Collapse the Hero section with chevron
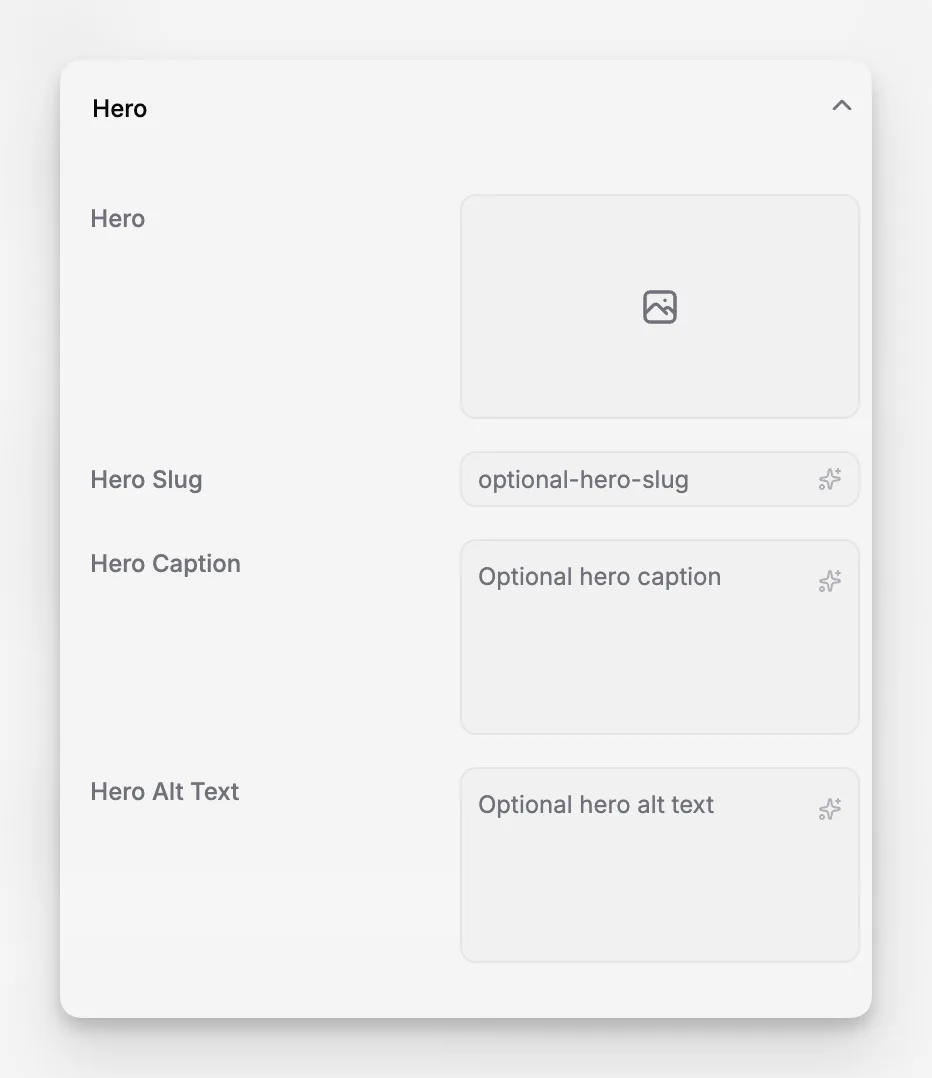Image resolution: width=932 pixels, height=1078 pixels. pos(841,105)
